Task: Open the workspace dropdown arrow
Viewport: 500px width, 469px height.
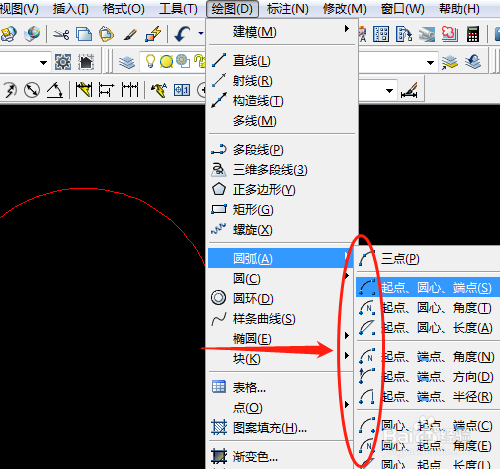Action: click(x=43, y=62)
